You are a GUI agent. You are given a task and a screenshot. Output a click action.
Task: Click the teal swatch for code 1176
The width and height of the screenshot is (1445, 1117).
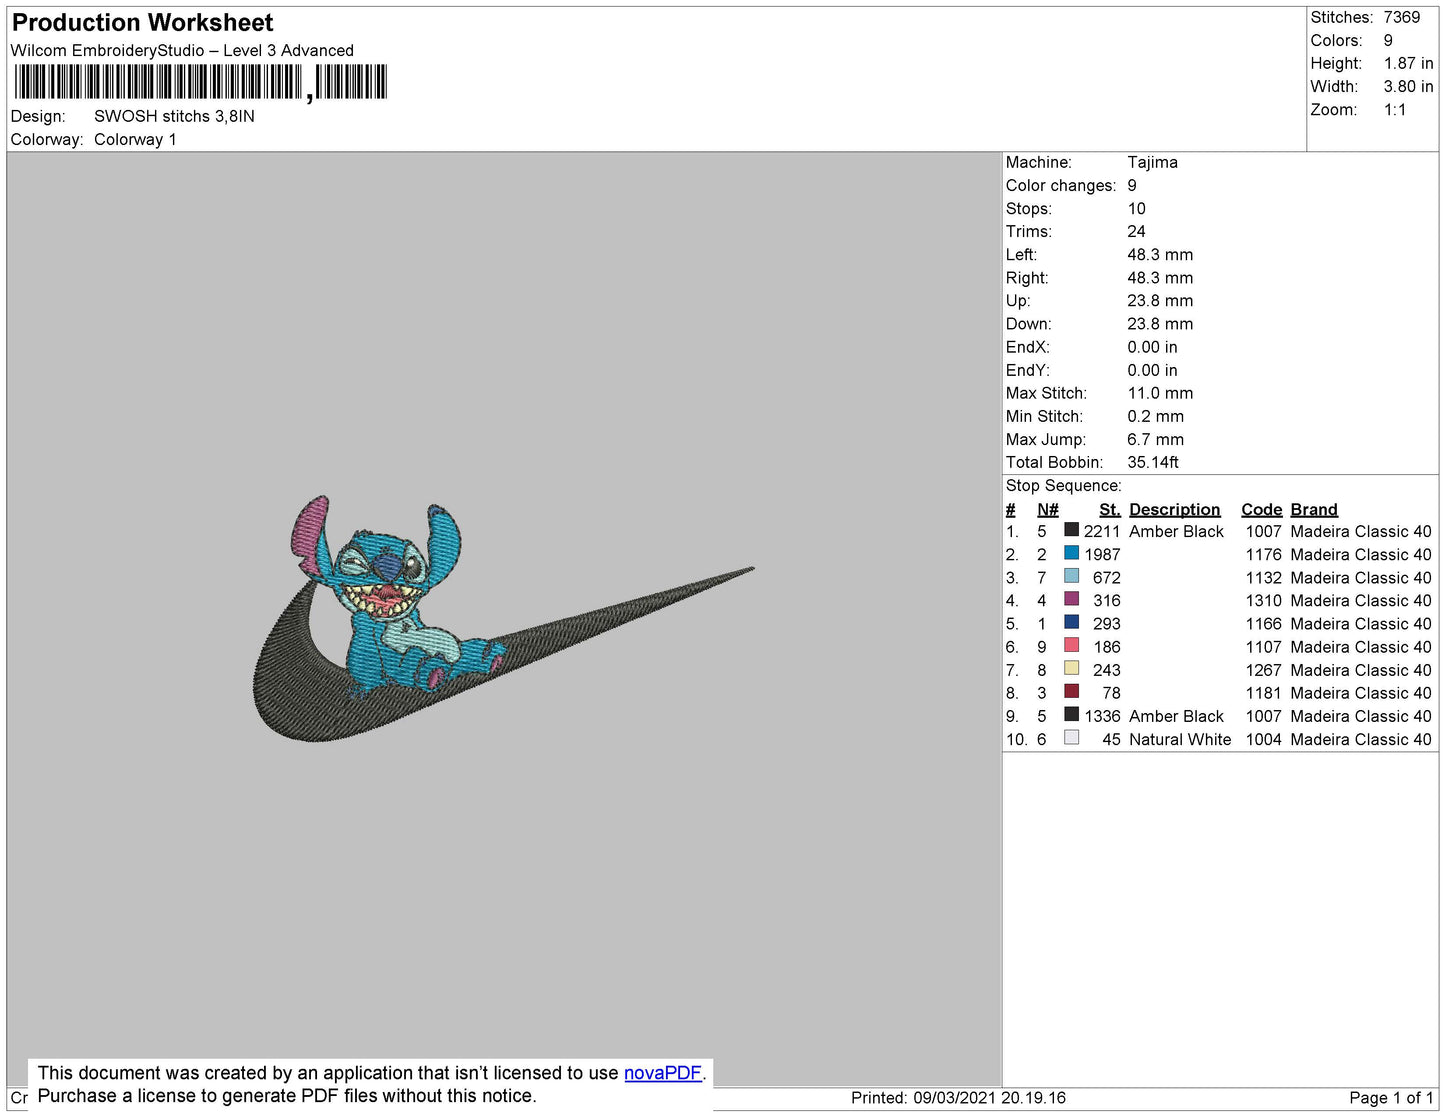click(x=1071, y=553)
